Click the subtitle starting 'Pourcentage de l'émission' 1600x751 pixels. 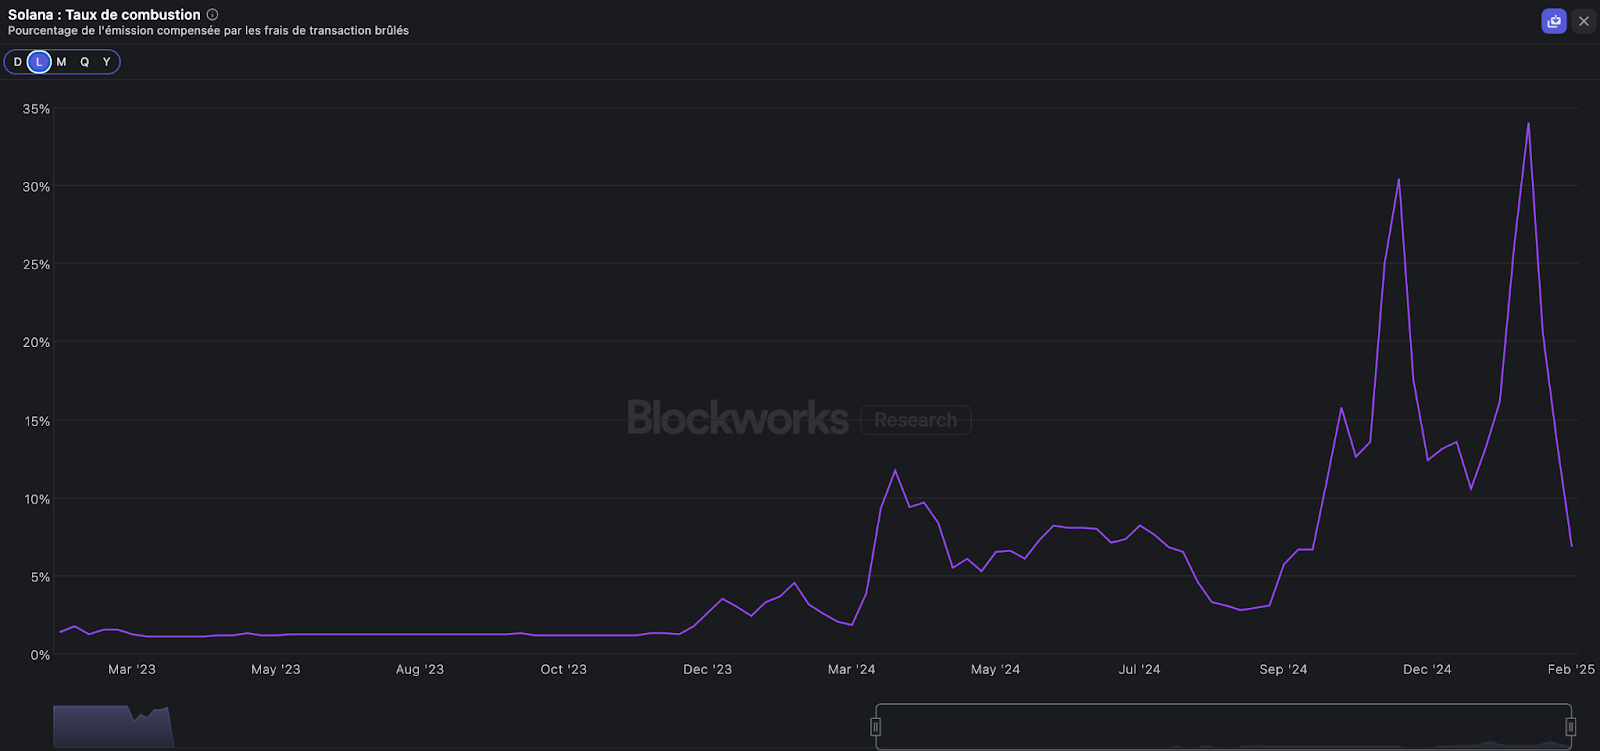tap(208, 31)
